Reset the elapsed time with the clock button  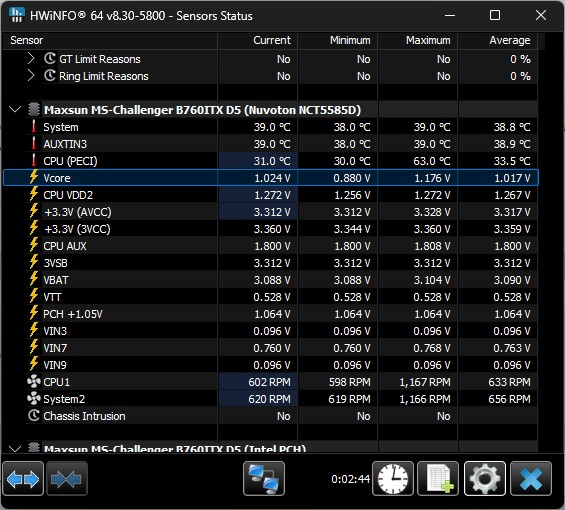[393, 479]
